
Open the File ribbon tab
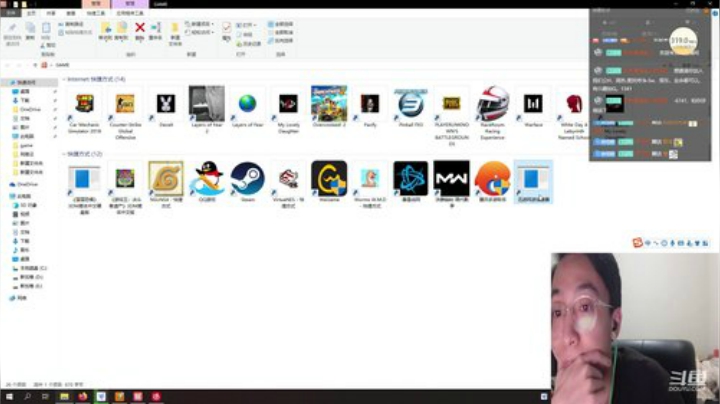[x=11, y=13]
